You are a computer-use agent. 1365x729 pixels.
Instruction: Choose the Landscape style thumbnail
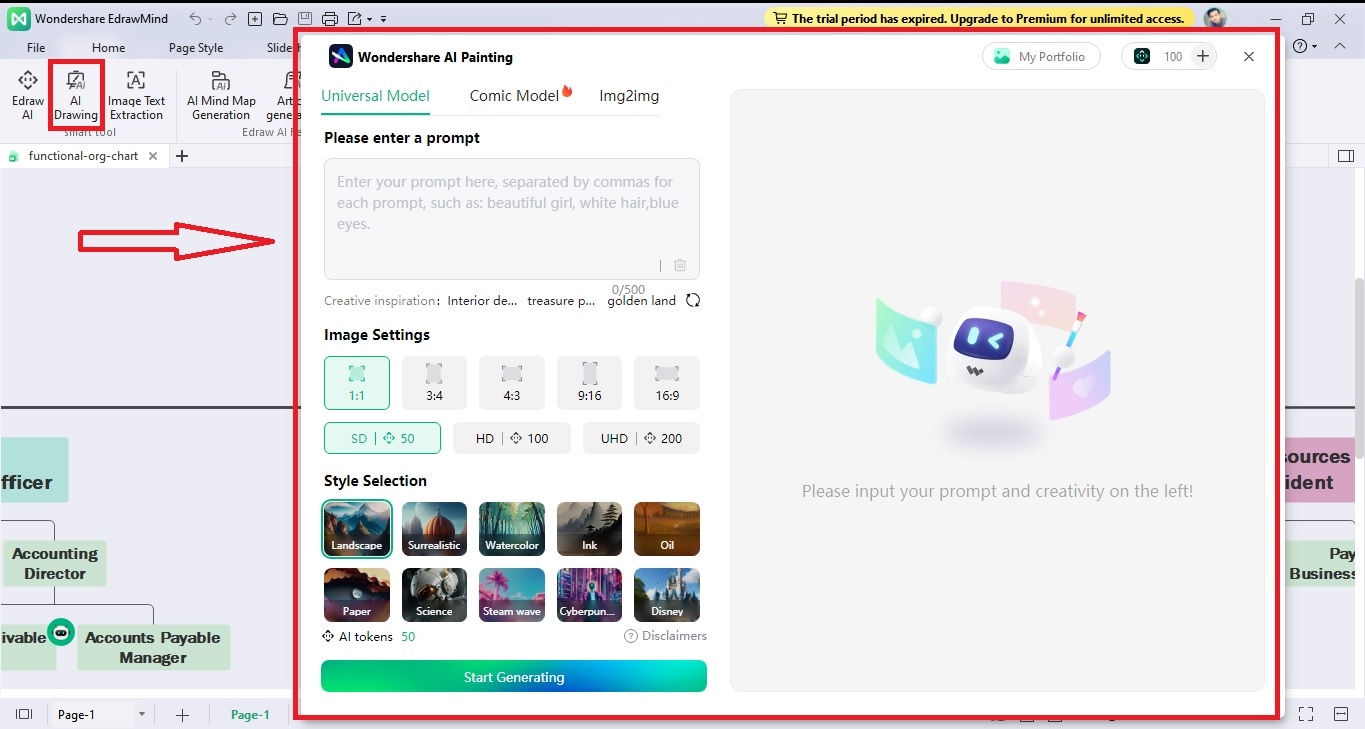[x=357, y=529]
